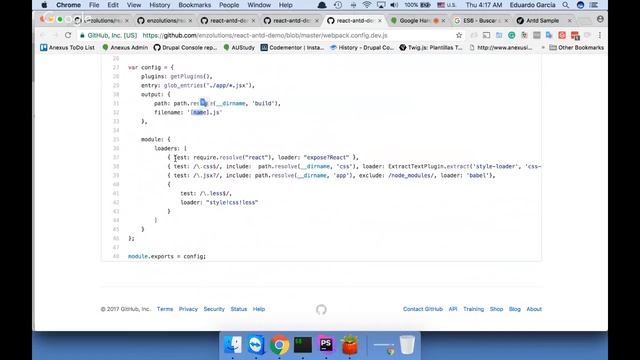Screen dimensions: 640x360
Task: Open the People menu
Action: (229, 5)
